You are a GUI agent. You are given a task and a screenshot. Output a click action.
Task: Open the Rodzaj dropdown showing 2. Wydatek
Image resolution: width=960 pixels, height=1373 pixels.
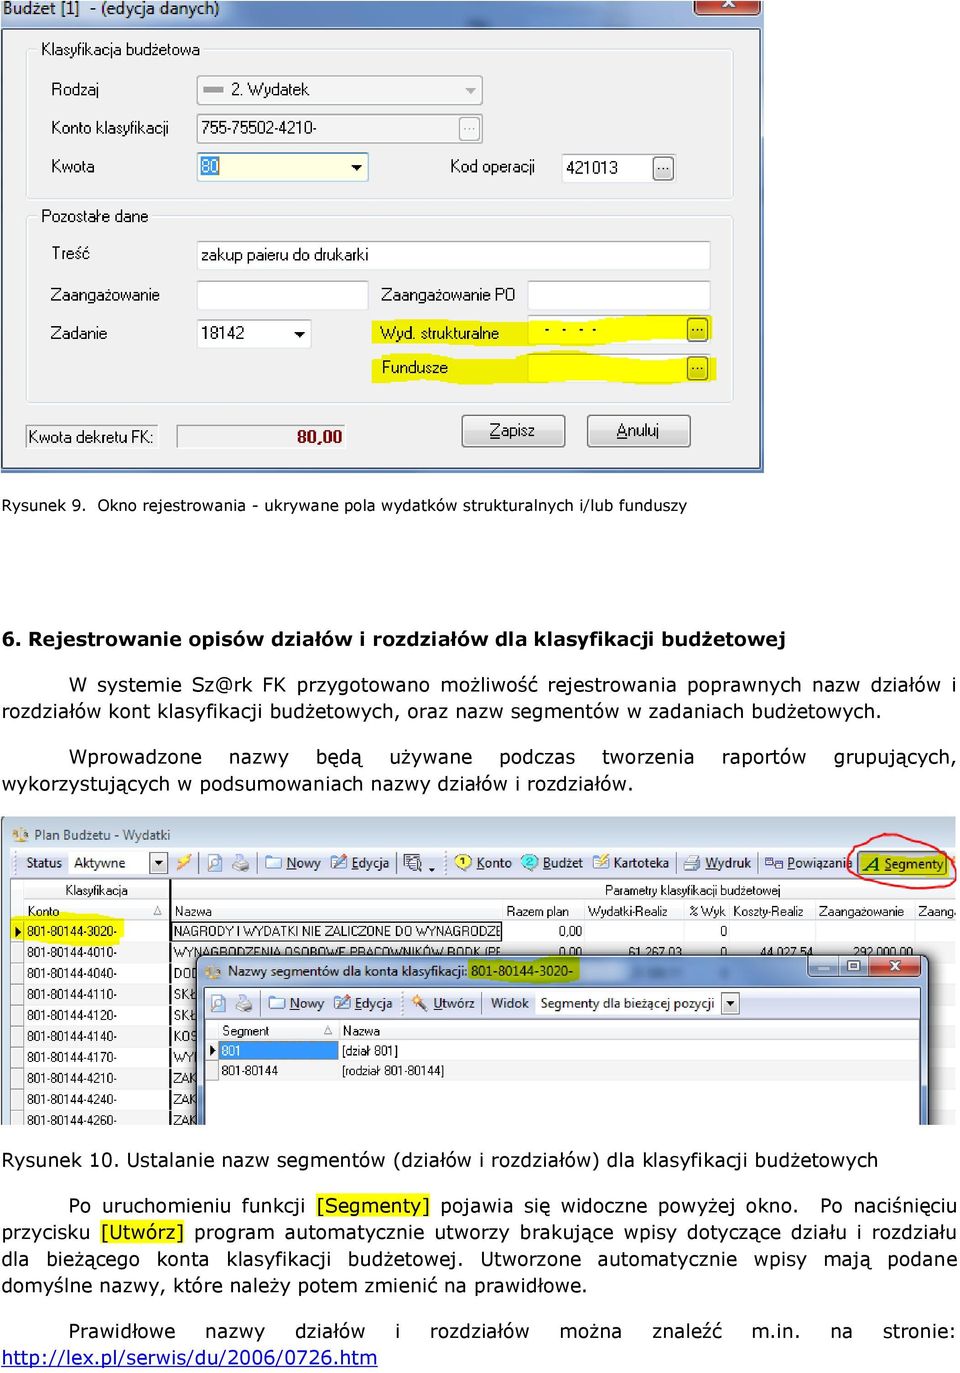(x=339, y=90)
